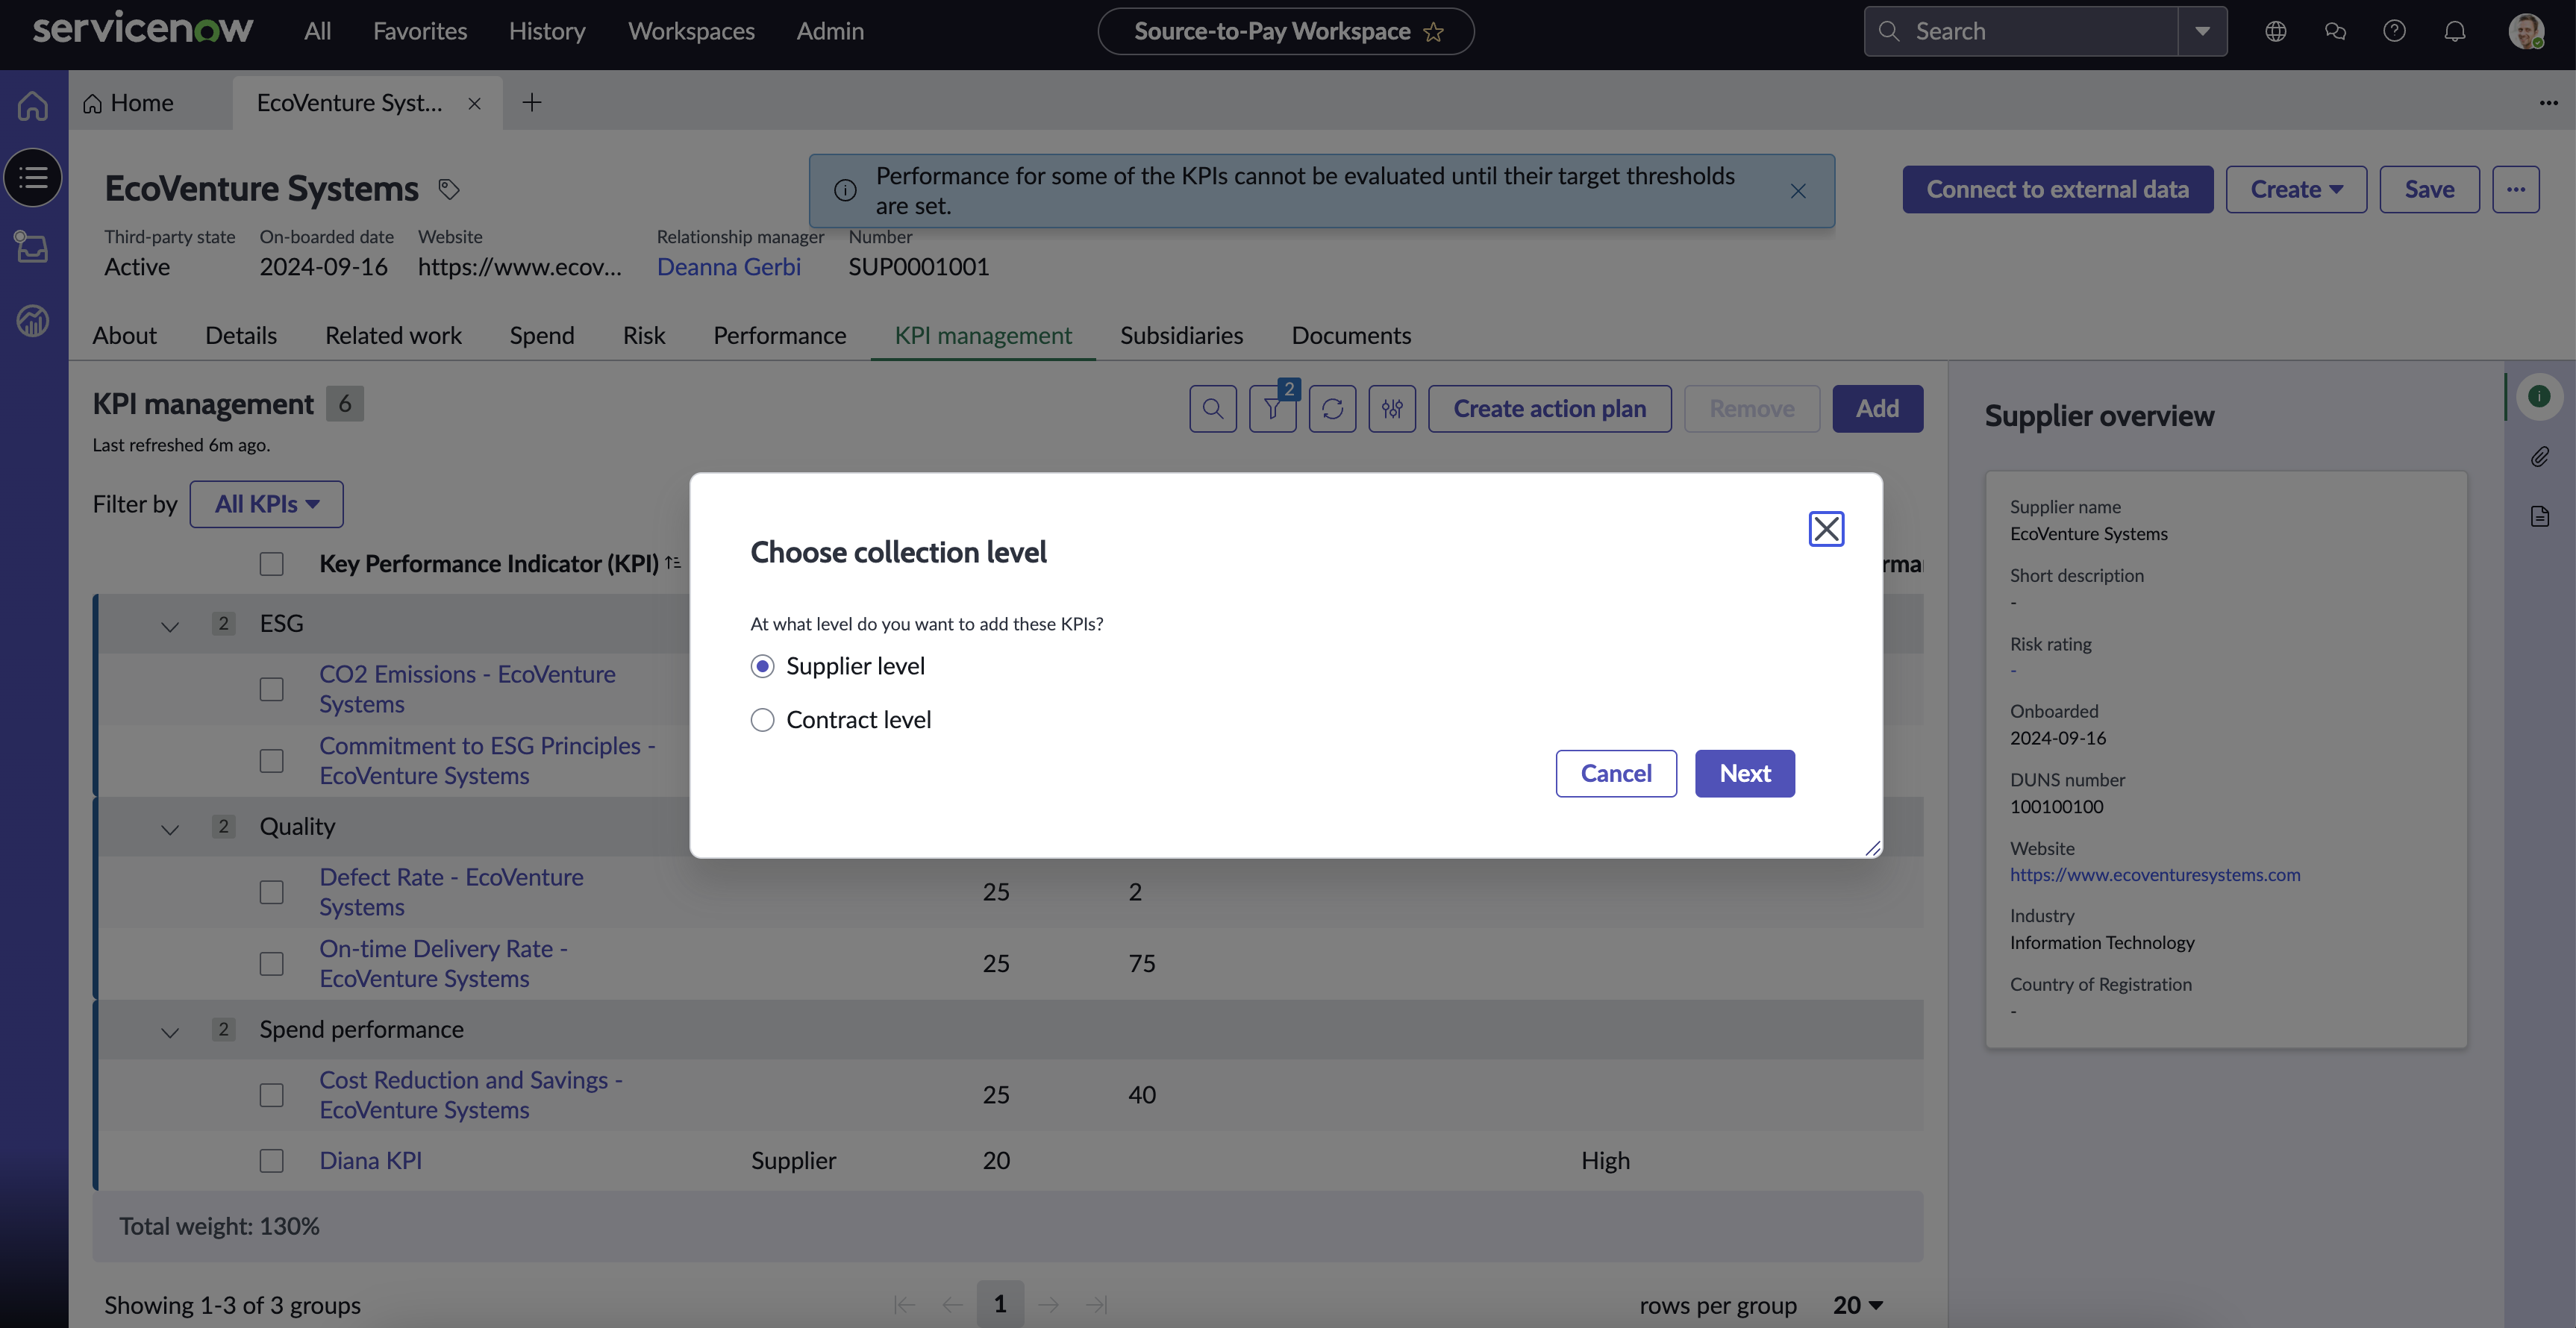
Task: Open the All menu in top navigation
Action: tap(317, 31)
